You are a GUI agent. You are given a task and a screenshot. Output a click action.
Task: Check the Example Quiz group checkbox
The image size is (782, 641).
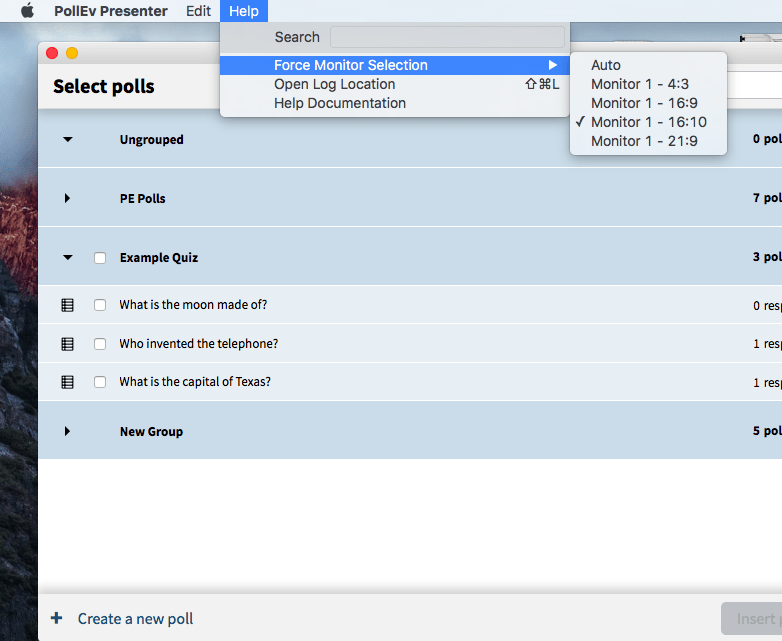[100, 258]
